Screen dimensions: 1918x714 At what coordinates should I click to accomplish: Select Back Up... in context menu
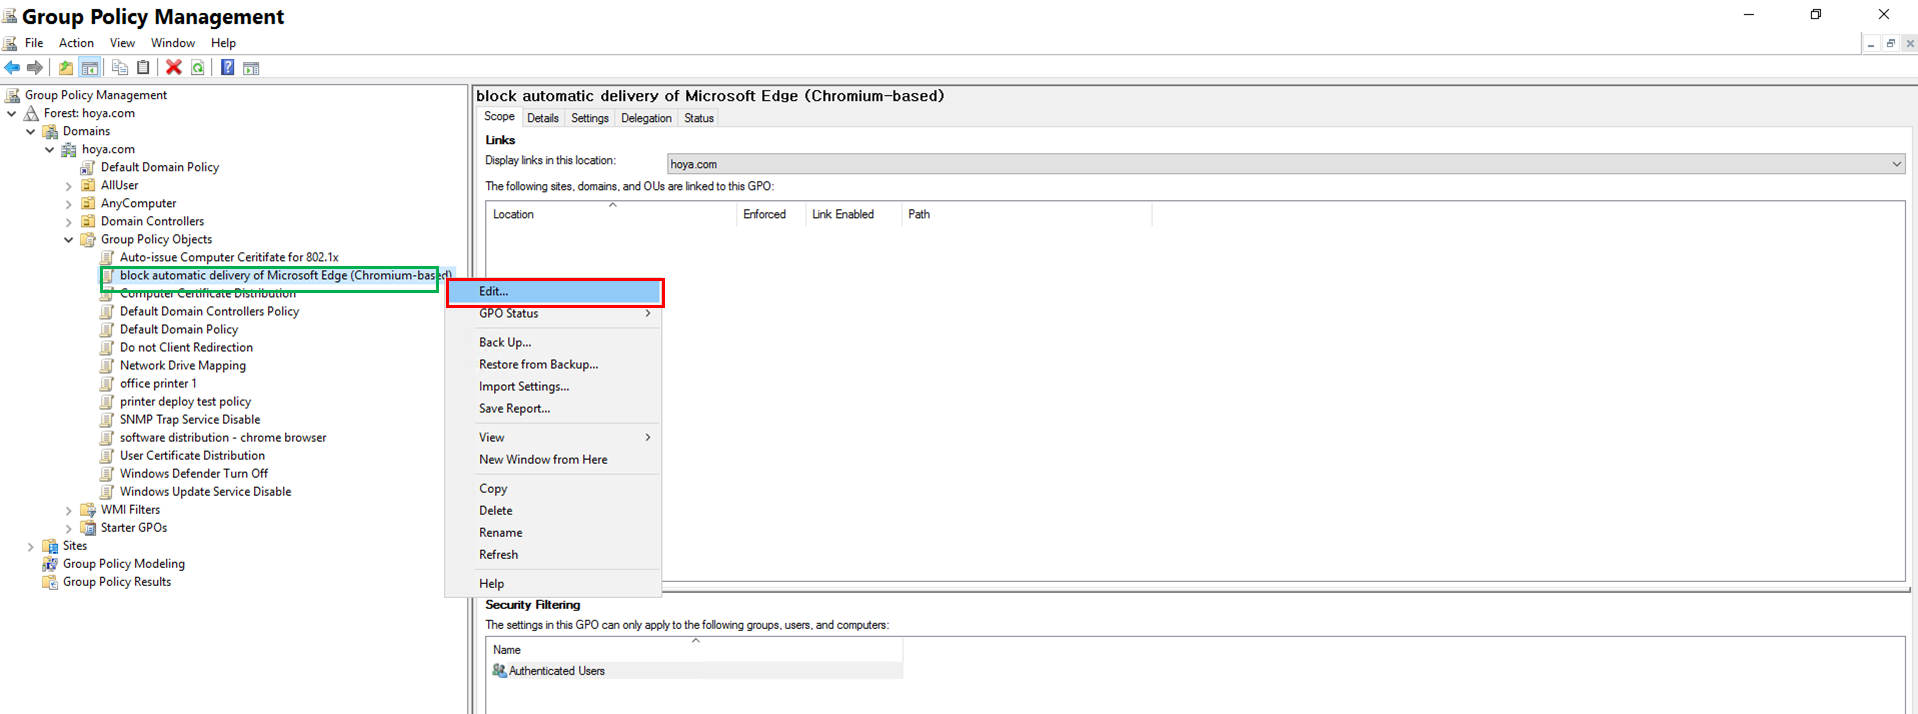point(553,343)
